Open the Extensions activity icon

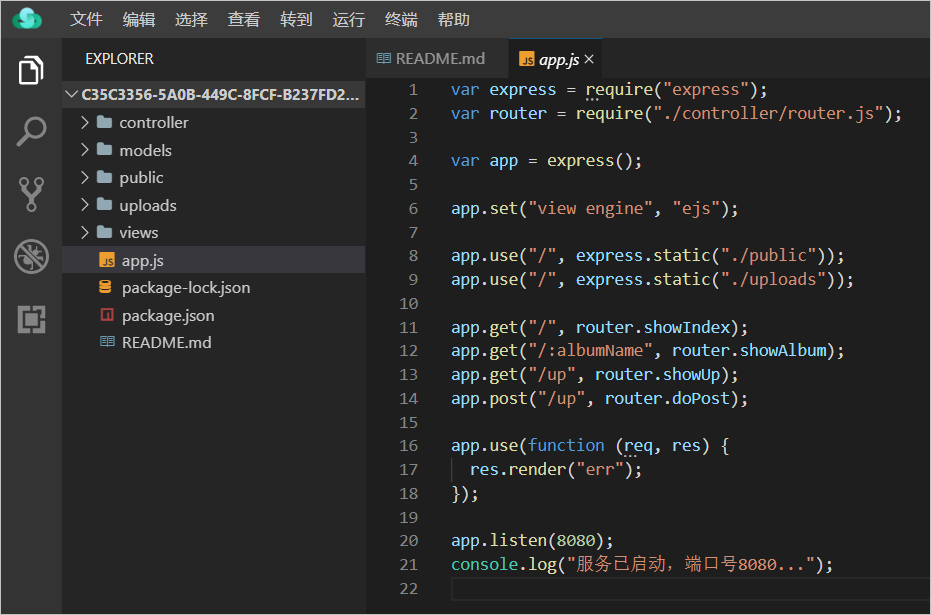click(x=31, y=319)
